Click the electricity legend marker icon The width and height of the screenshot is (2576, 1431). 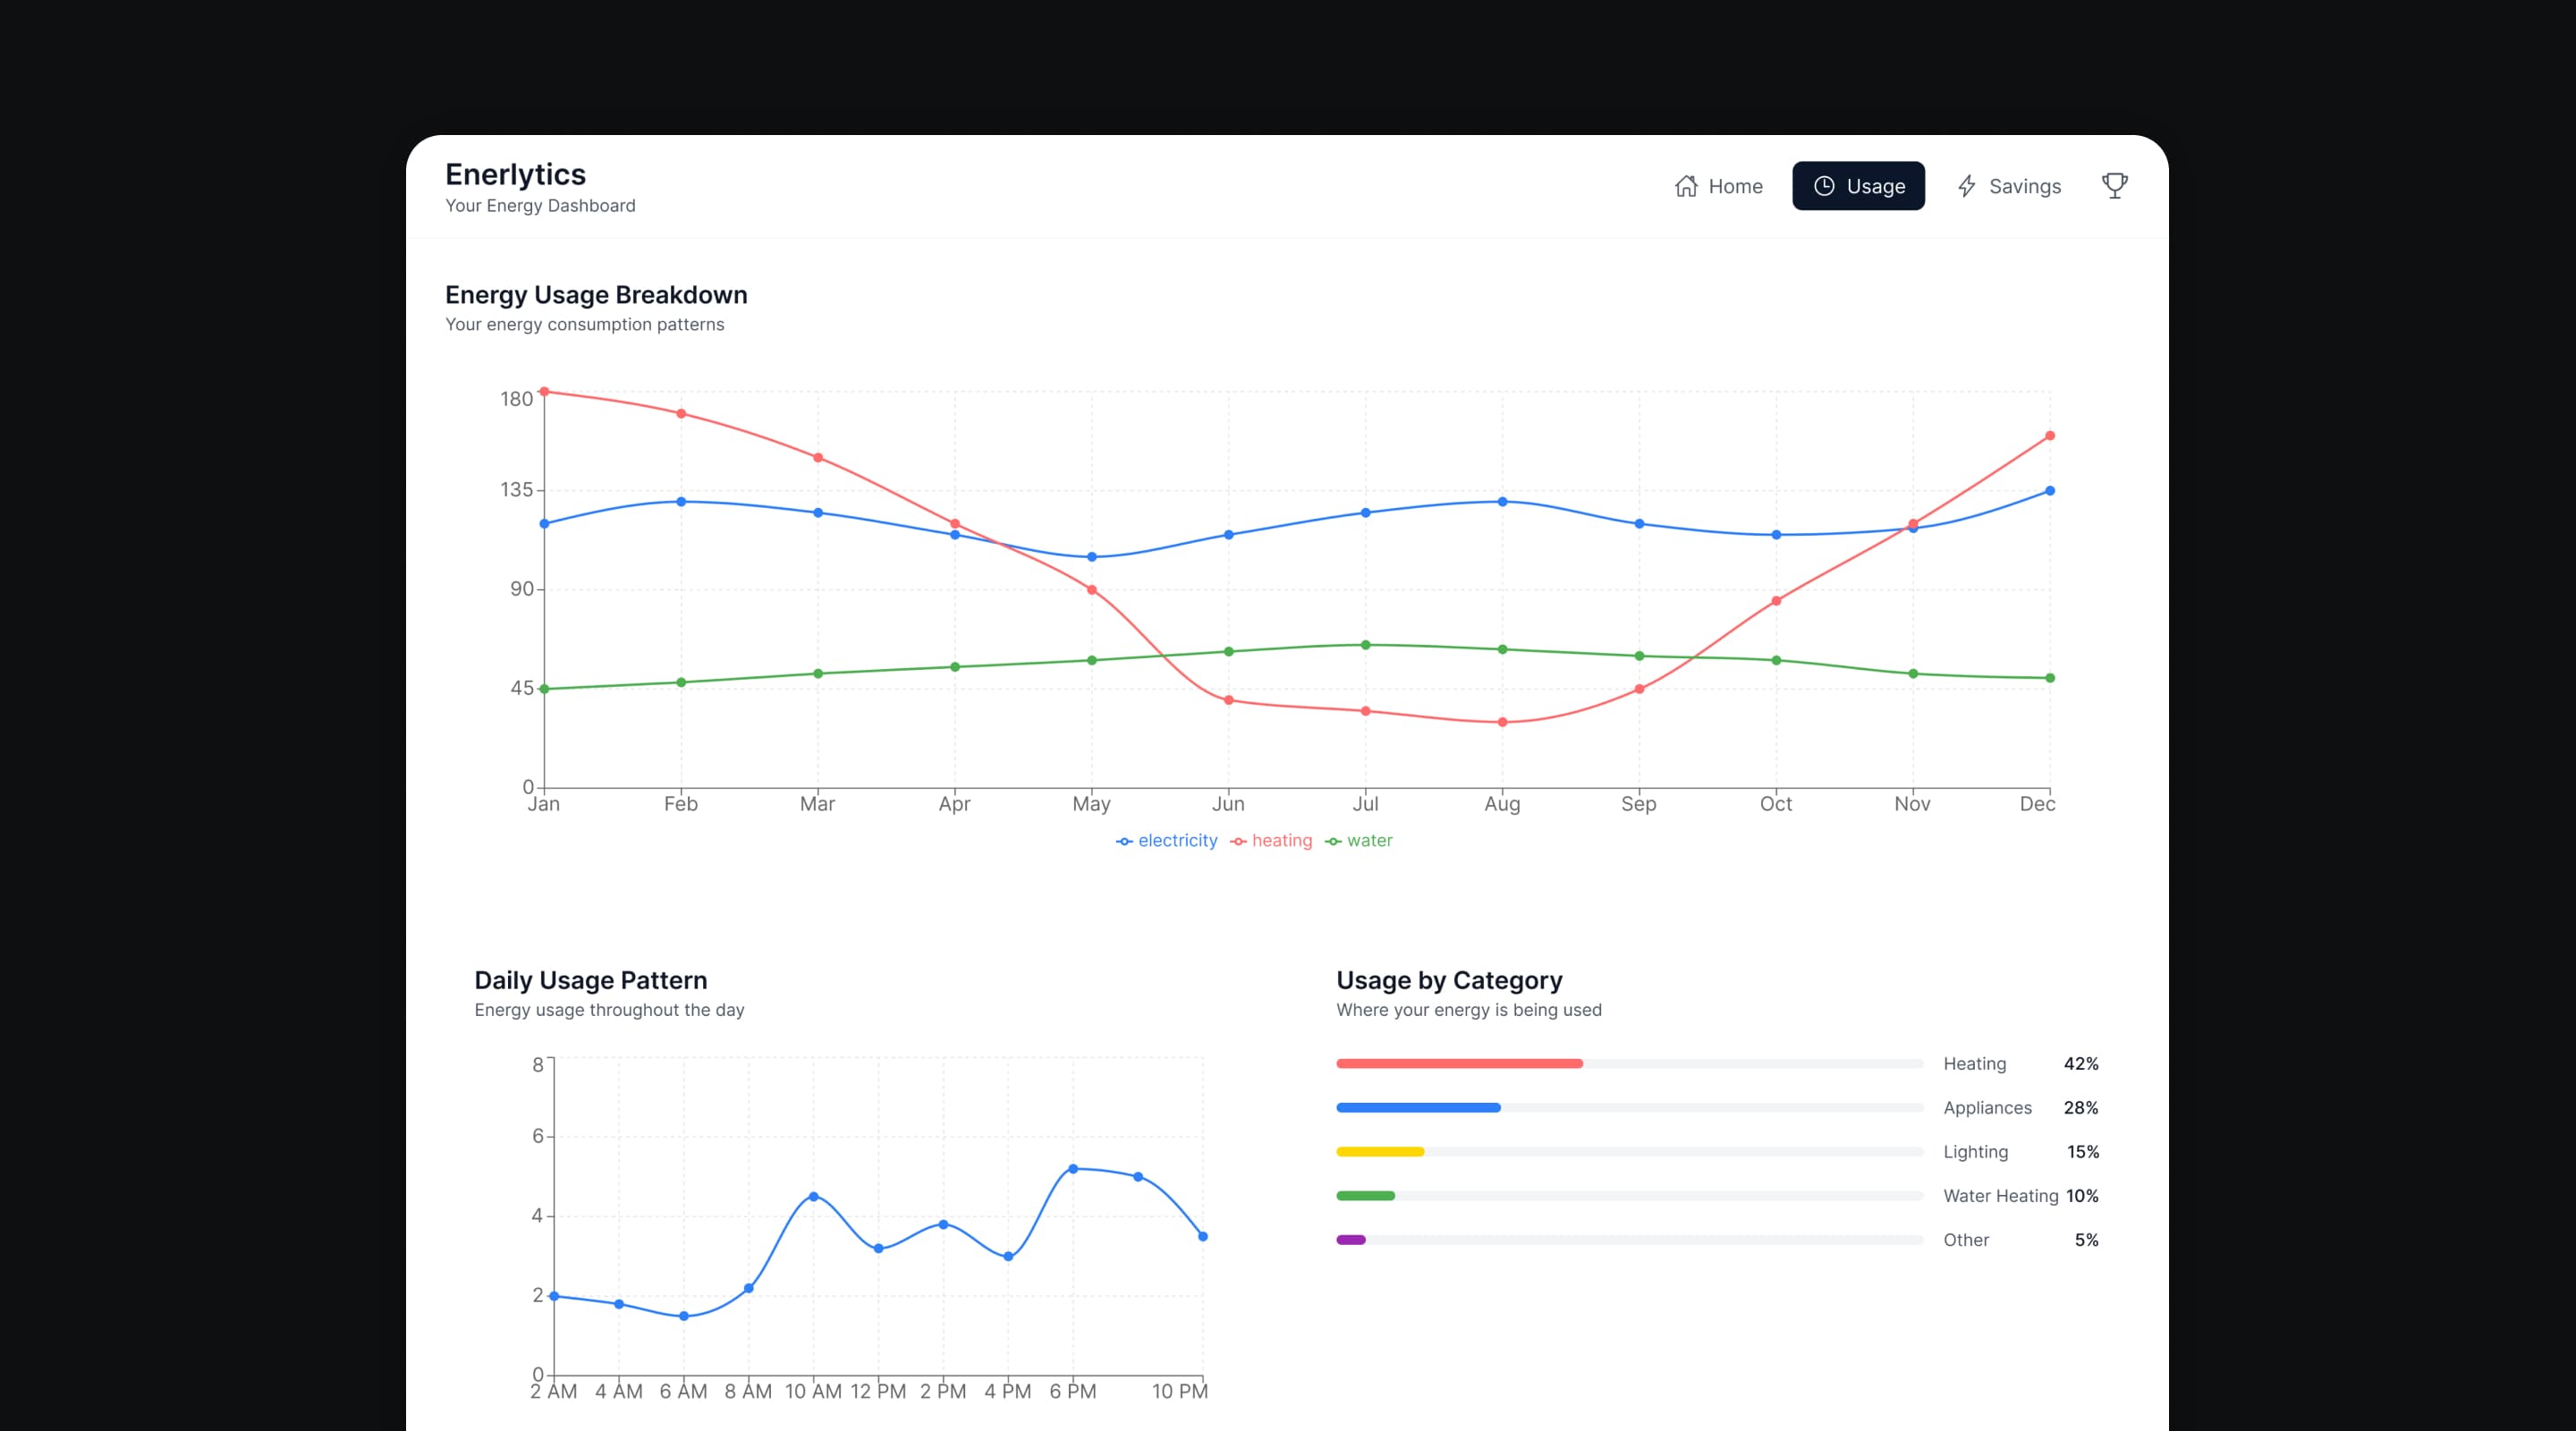click(x=1124, y=842)
